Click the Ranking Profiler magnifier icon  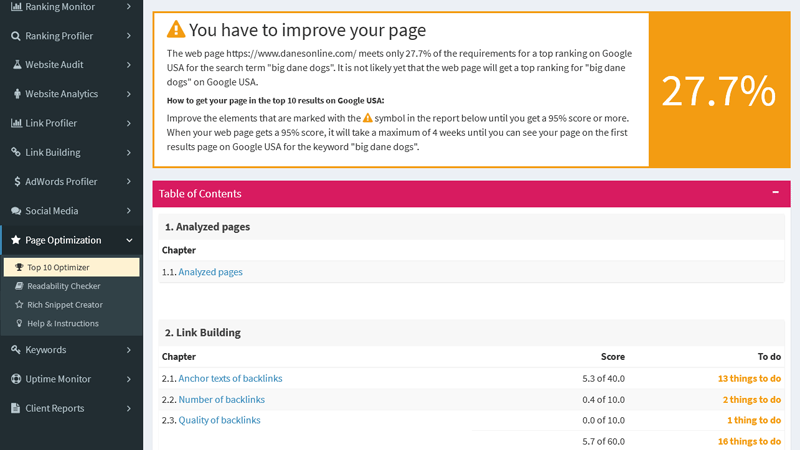pyautogui.click(x=16, y=36)
